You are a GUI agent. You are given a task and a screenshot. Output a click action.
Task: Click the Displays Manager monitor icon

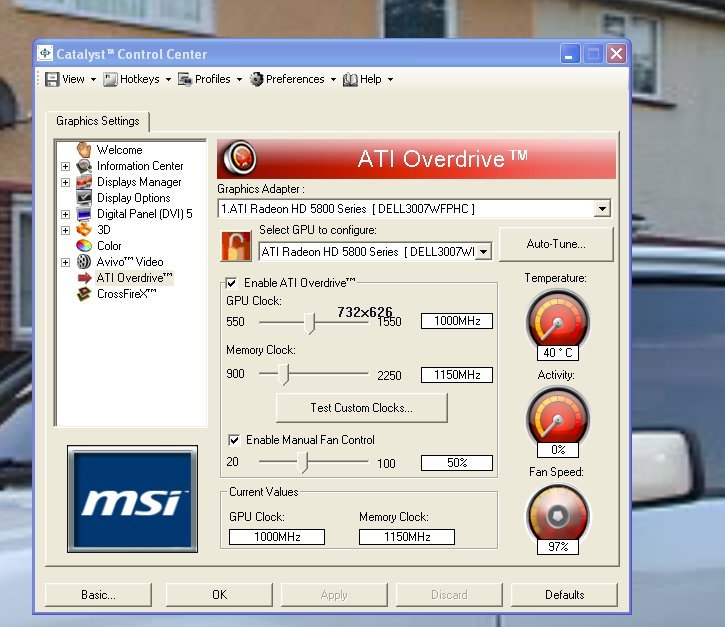[x=85, y=182]
